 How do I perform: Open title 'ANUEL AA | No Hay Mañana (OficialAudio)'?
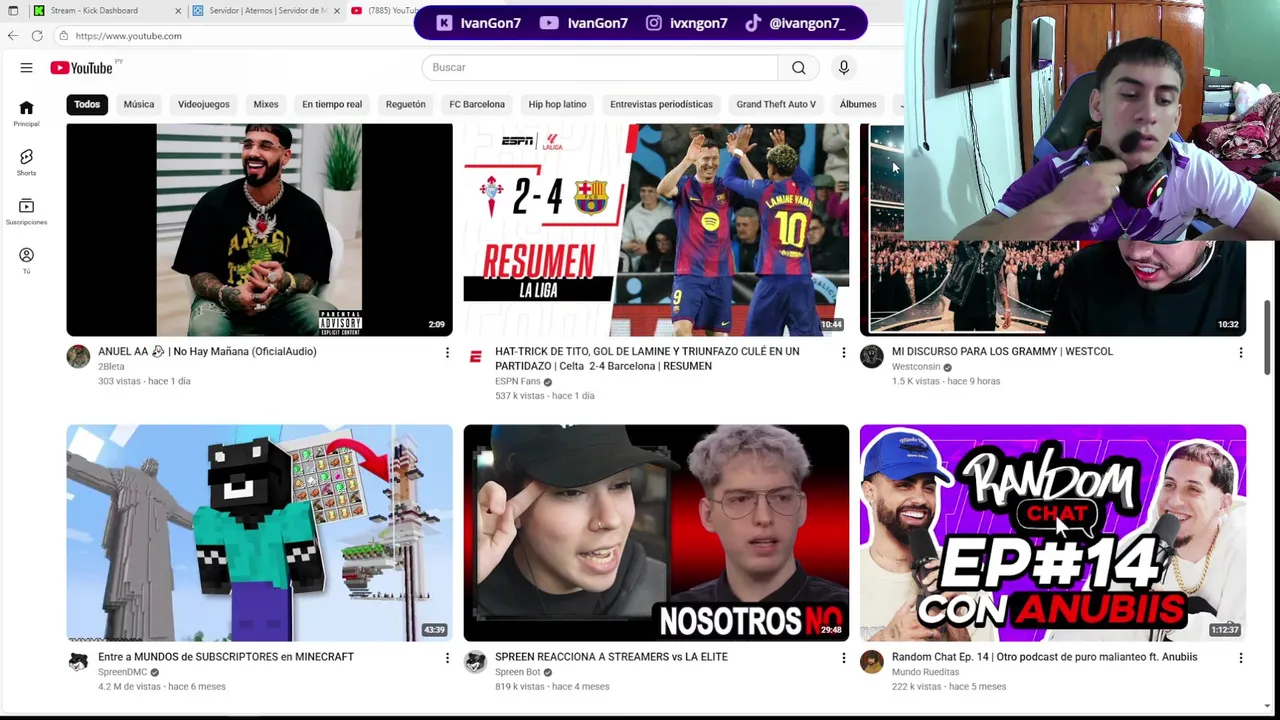(207, 352)
